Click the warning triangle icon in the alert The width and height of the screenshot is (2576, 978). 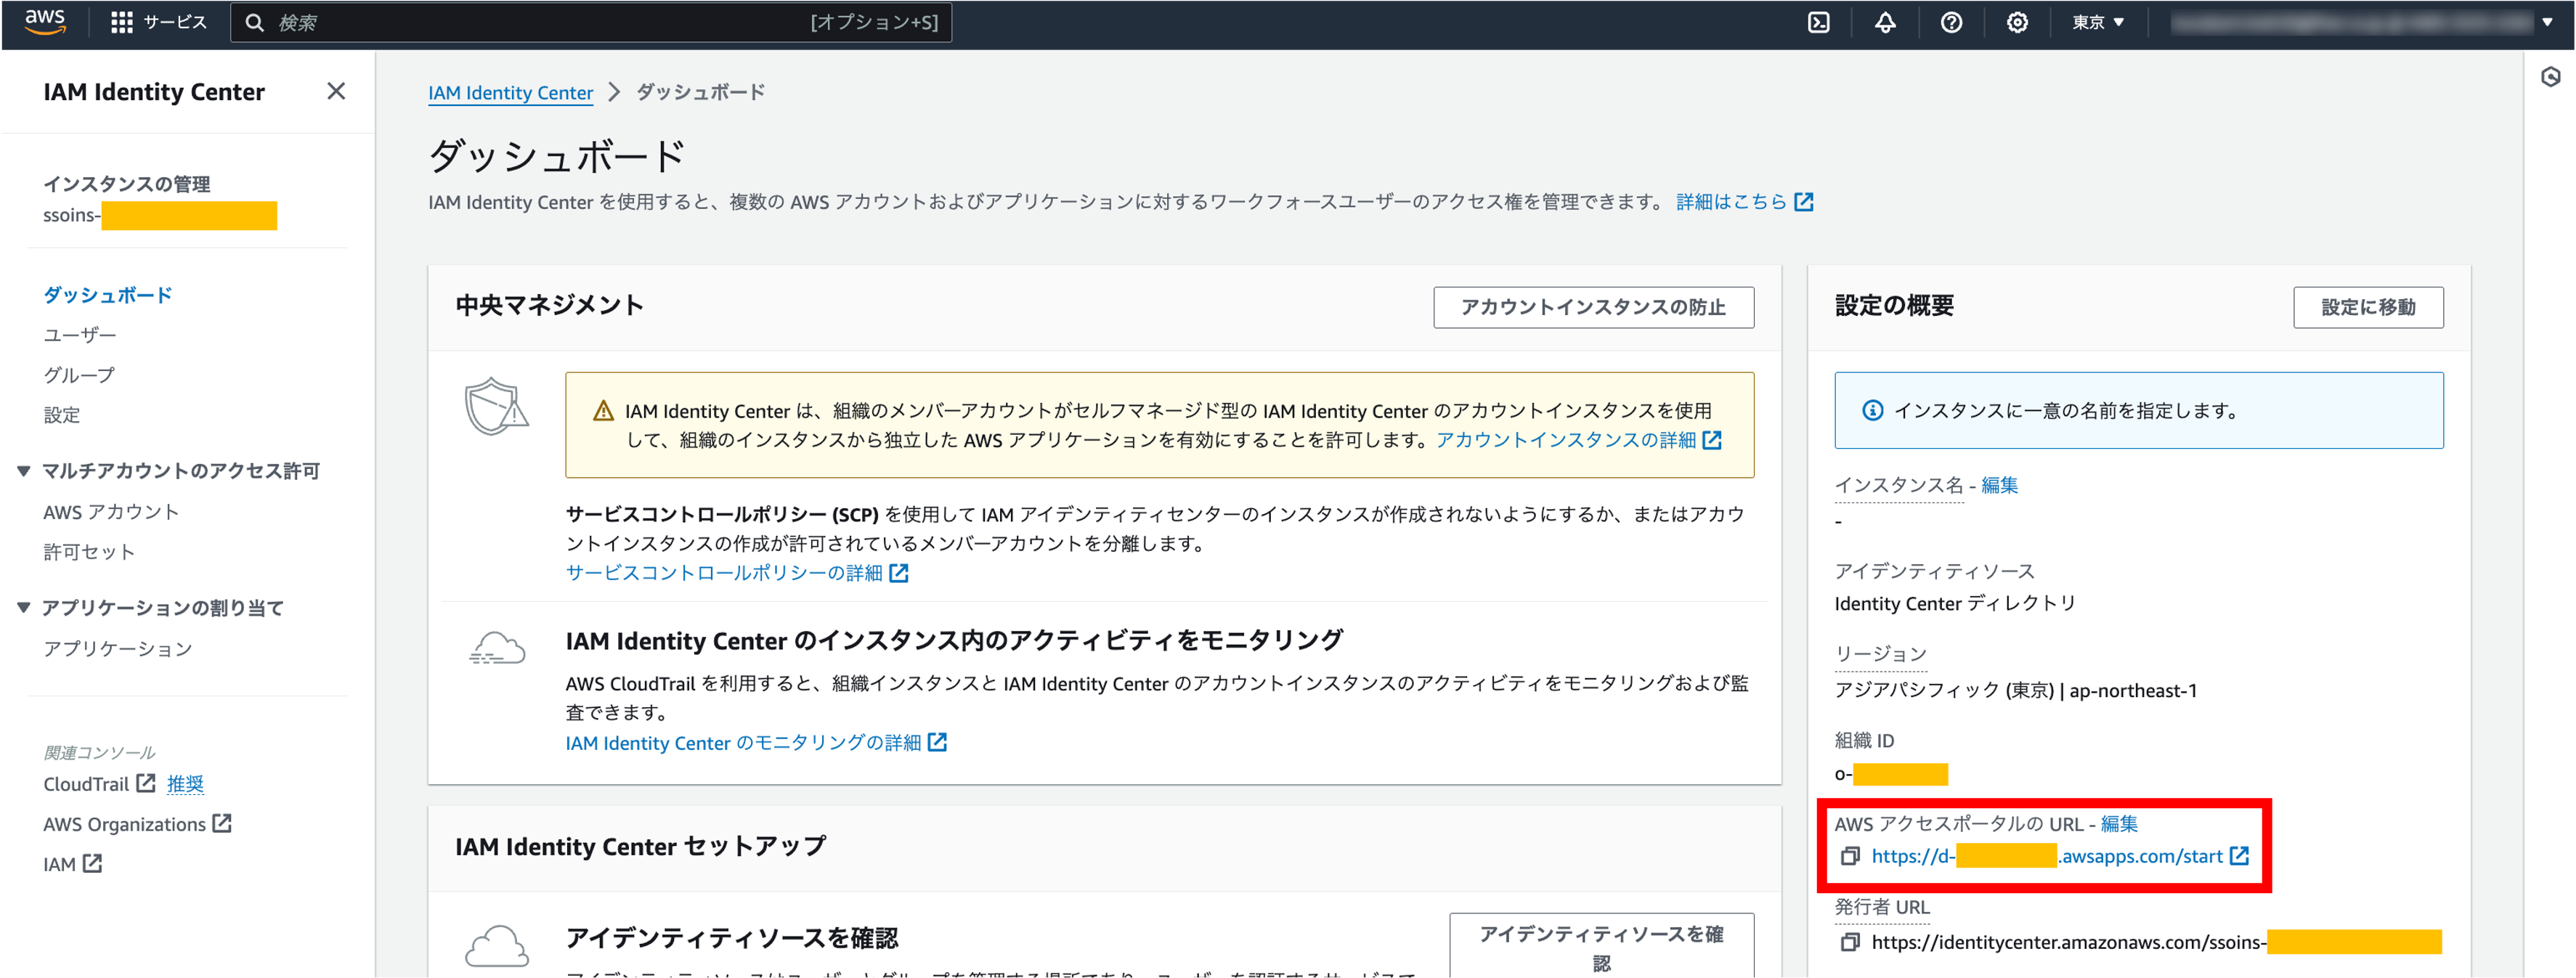coord(603,411)
